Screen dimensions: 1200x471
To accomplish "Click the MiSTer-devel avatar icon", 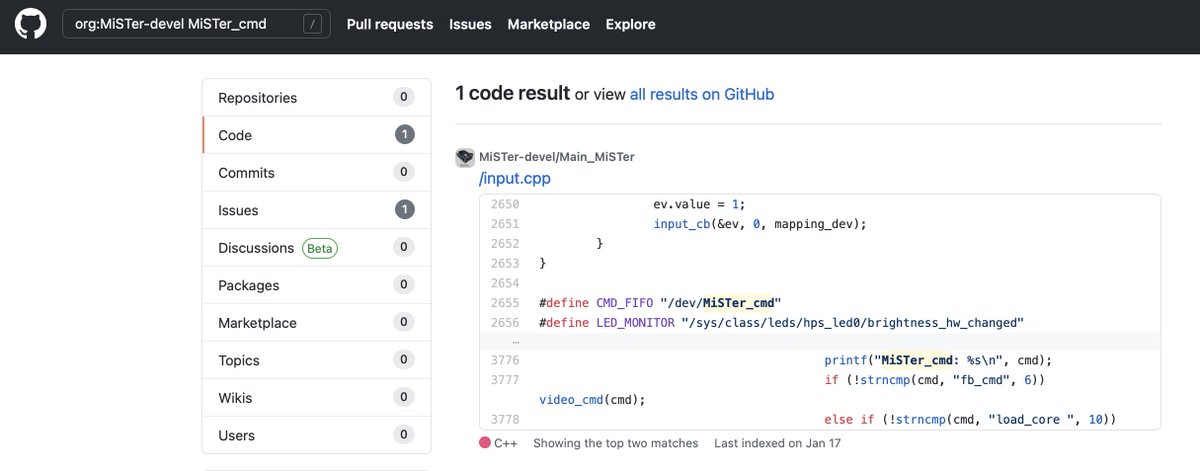I will point(464,157).
